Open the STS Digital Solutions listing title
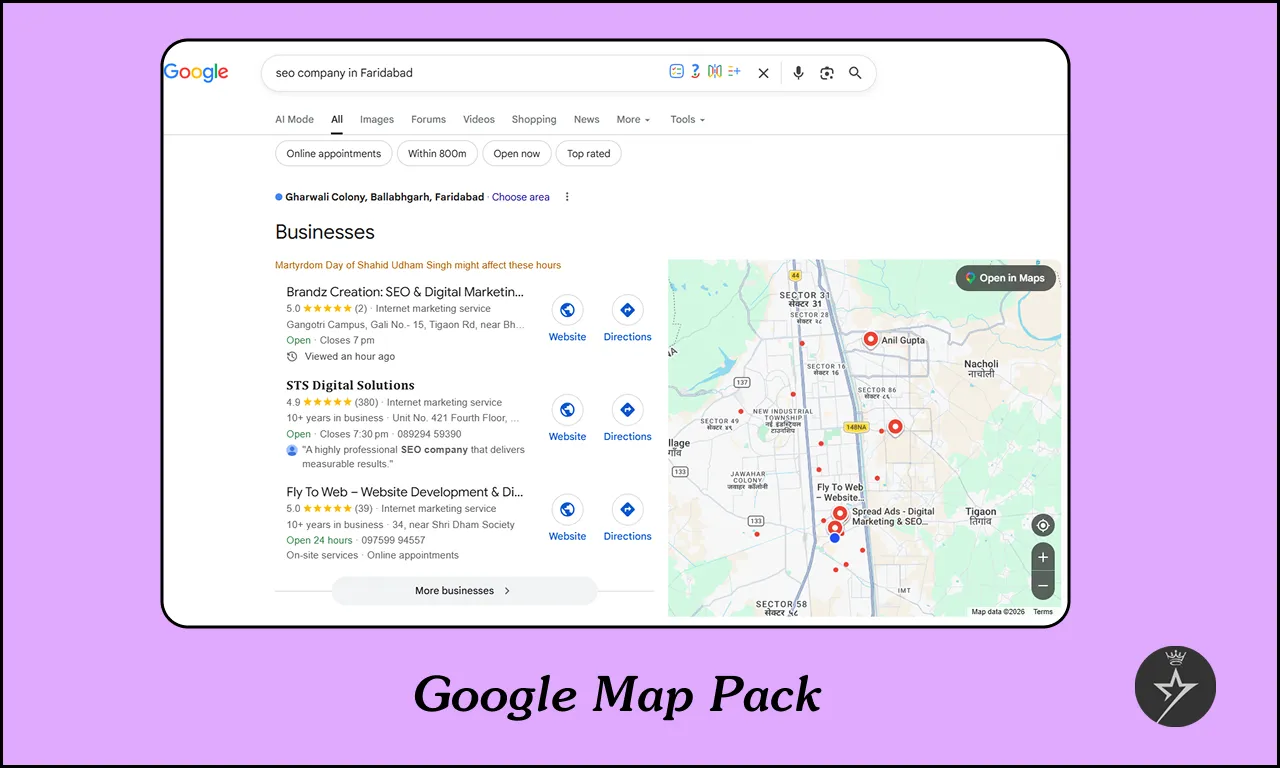Screen dimensions: 1280x768 pyautogui.click(x=350, y=385)
